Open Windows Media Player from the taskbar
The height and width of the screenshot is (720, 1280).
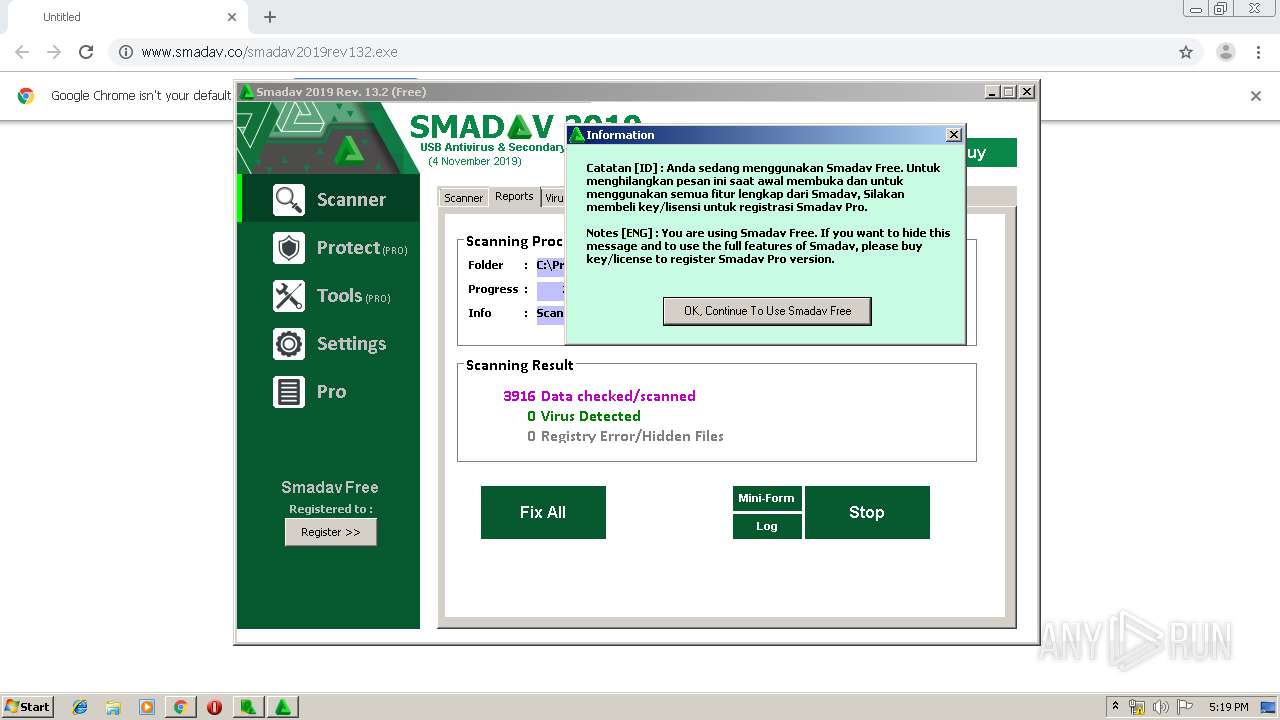pos(147,707)
